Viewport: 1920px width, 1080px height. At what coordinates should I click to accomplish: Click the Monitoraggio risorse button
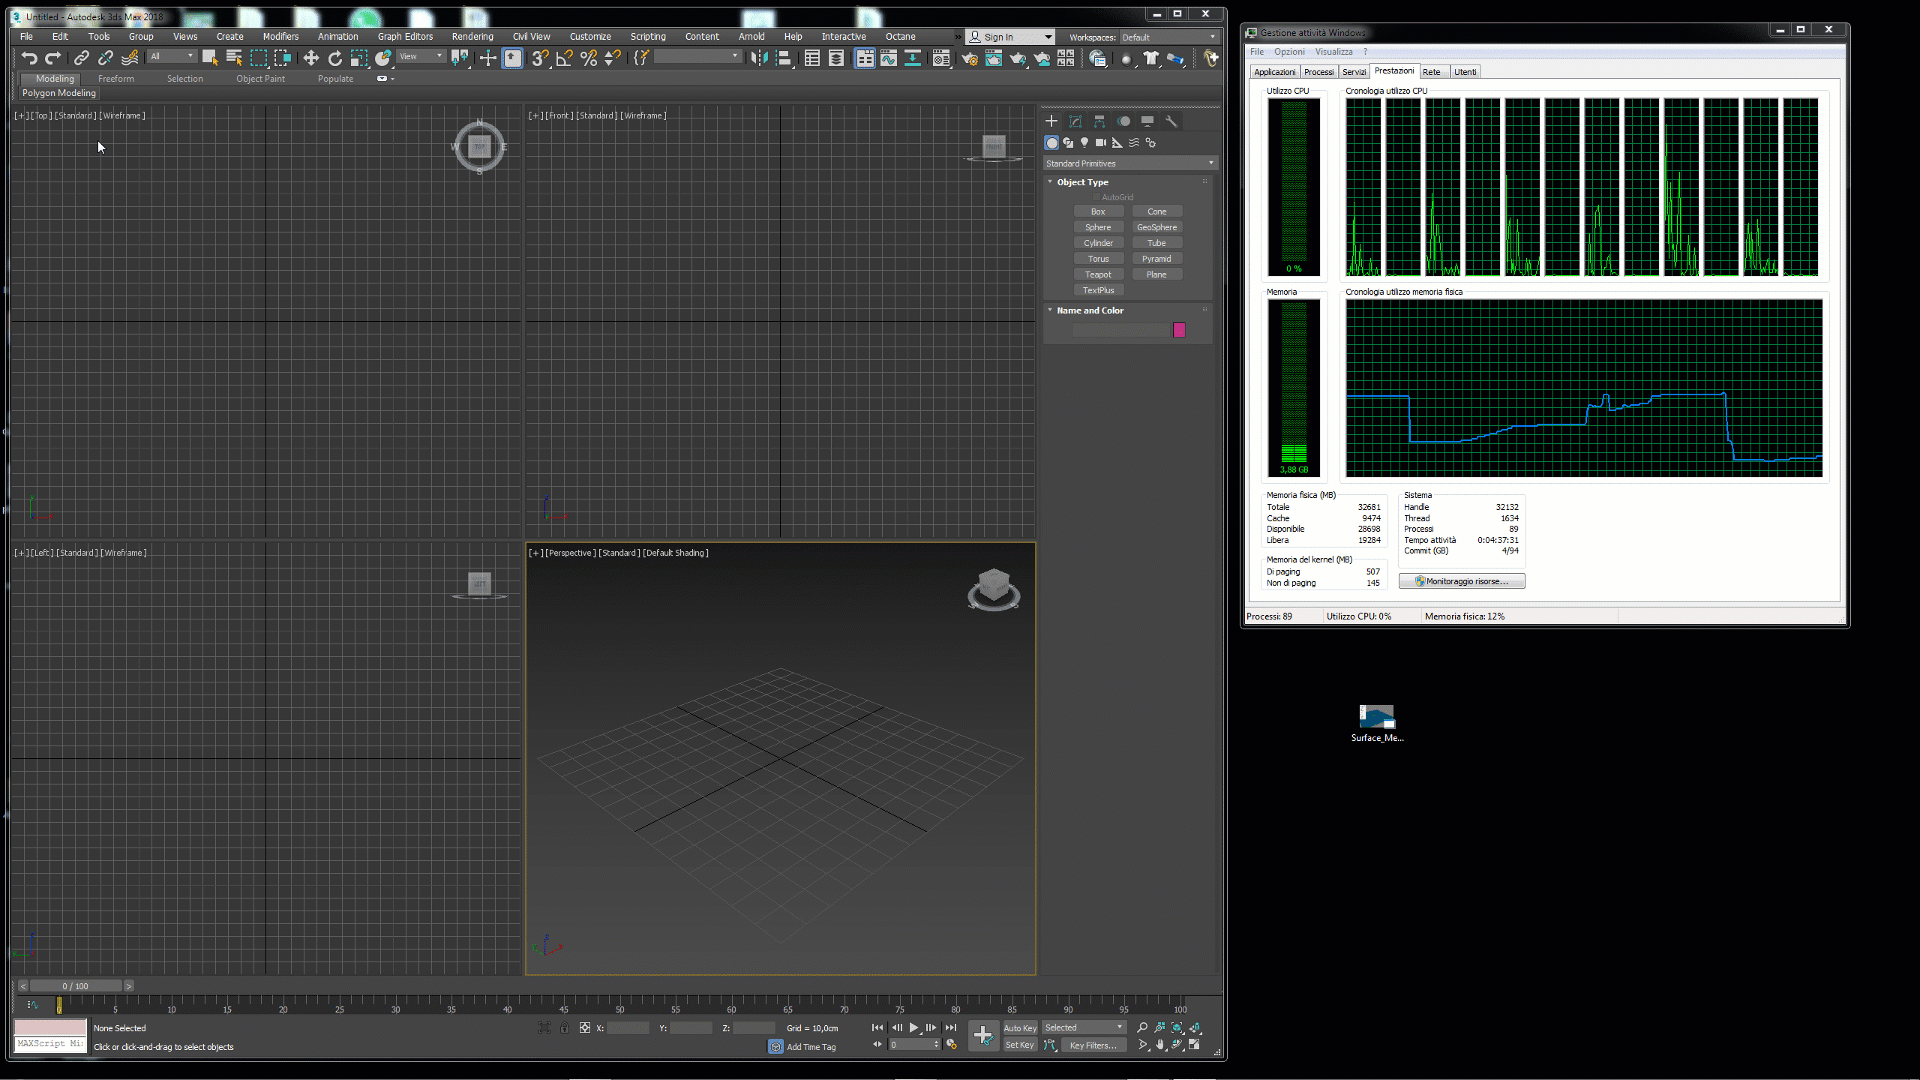click(x=1461, y=581)
